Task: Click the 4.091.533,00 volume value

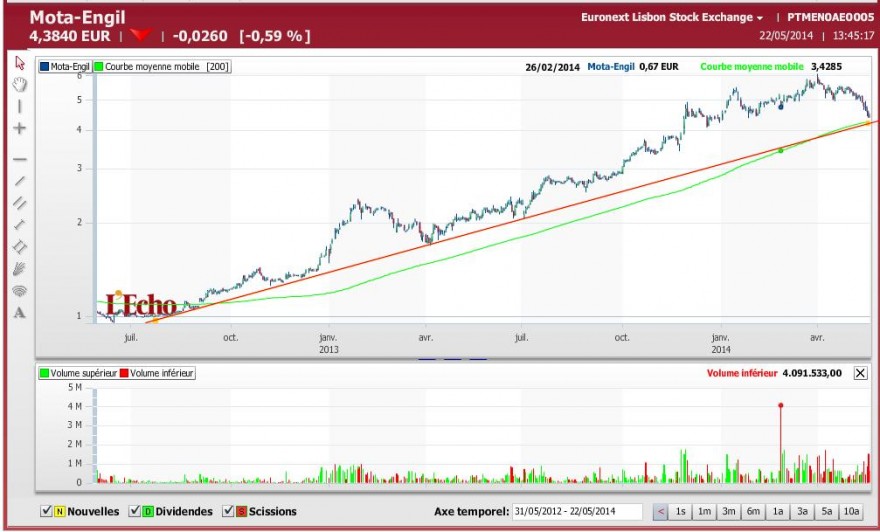Action: tap(812, 373)
